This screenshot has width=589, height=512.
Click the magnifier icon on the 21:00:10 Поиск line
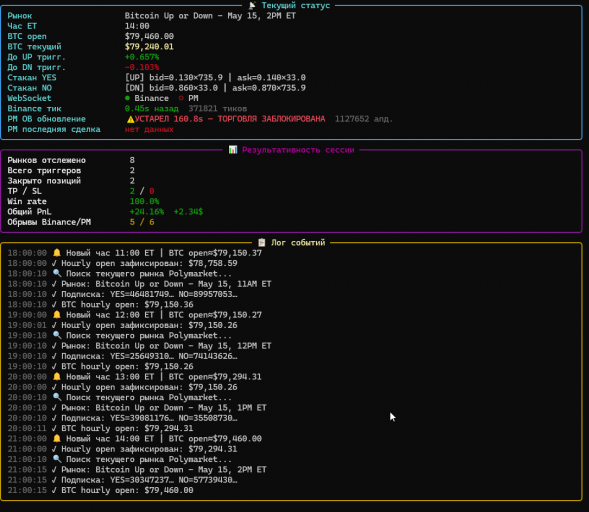coord(57,459)
